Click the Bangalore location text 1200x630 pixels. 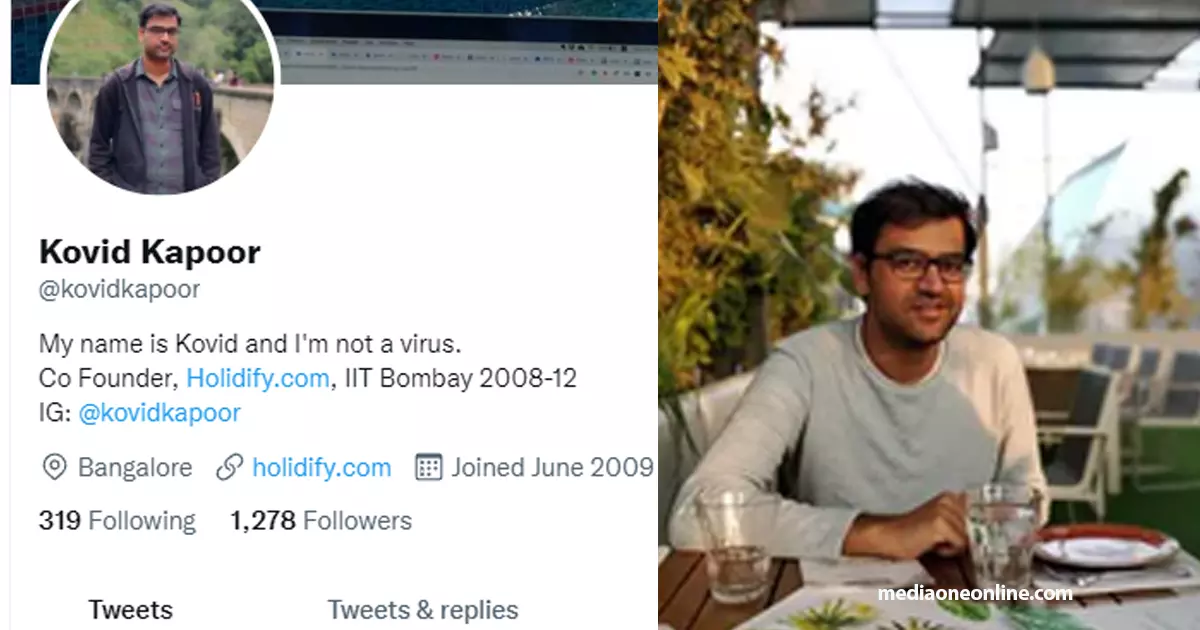(x=135, y=467)
